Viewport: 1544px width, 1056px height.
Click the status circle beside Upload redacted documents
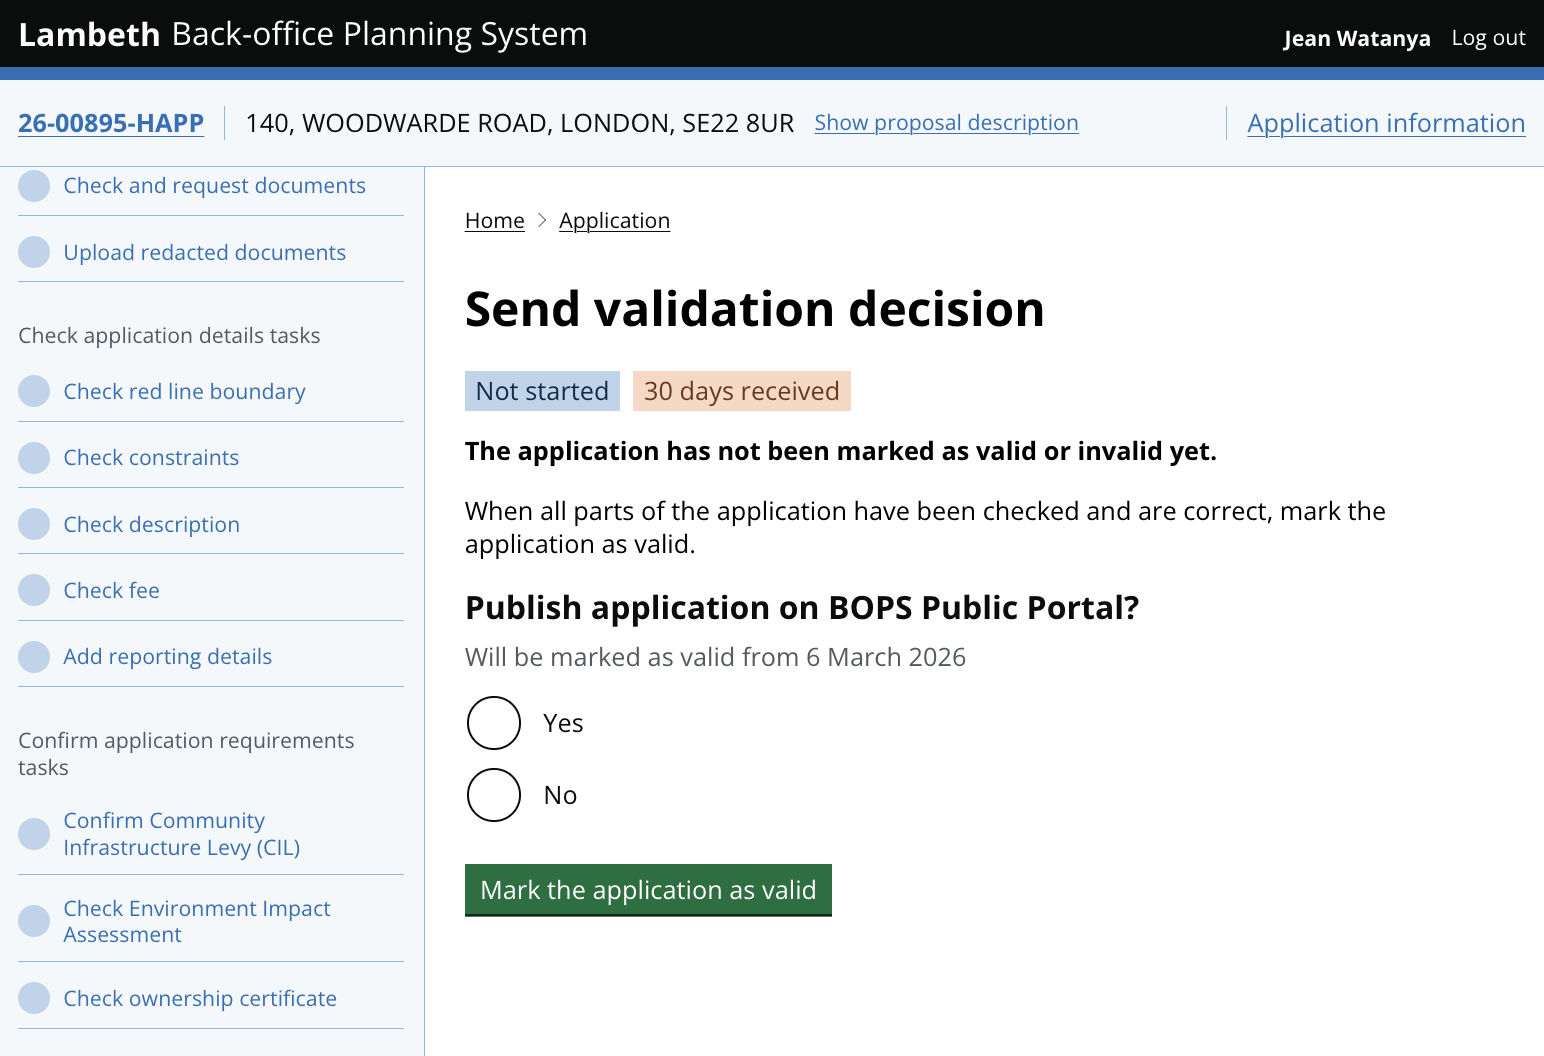[x=34, y=252]
